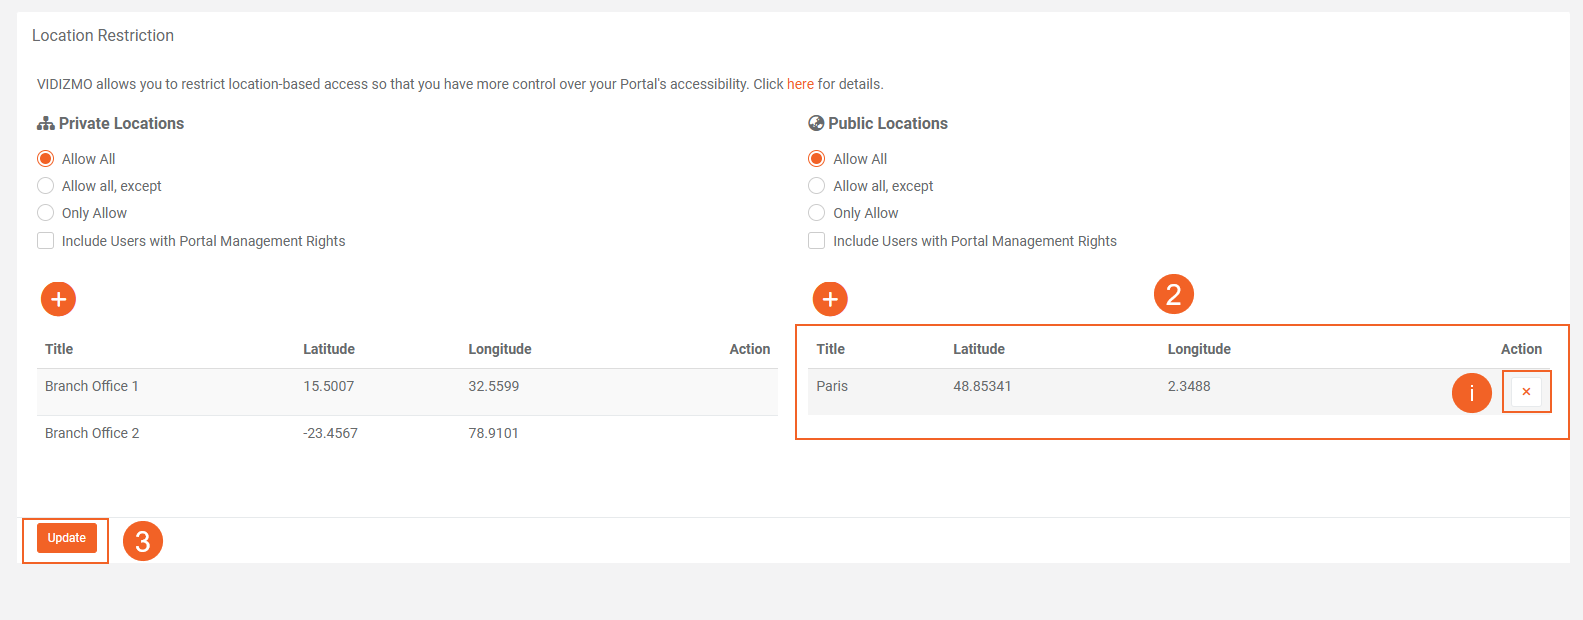This screenshot has height=620, width=1583.
Task: Click the Private Locations network icon
Action: (45, 124)
